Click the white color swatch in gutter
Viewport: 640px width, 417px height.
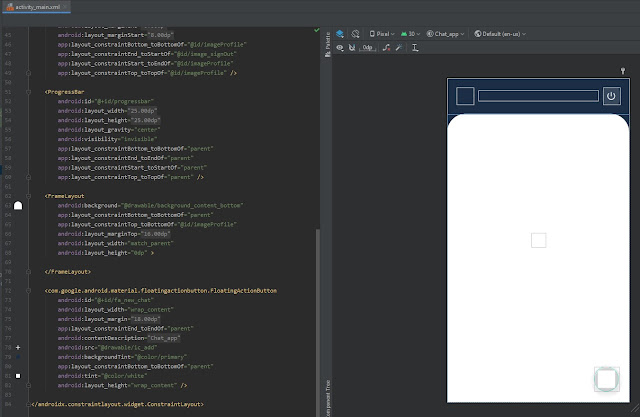(x=17, y=375)
